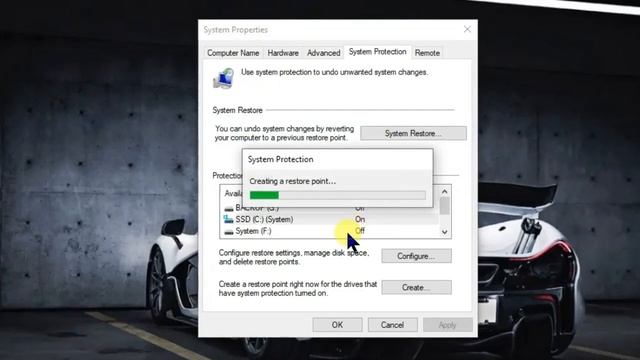Viewport: 640px width, 360px height.
Task: Click the restore point green progress bar
Action: pos(264,196)
